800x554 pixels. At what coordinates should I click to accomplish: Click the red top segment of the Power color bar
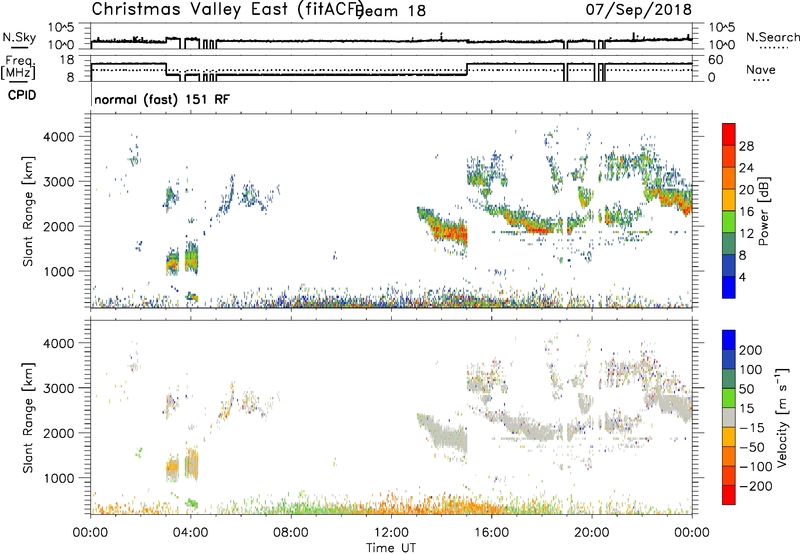pos(729,134)
